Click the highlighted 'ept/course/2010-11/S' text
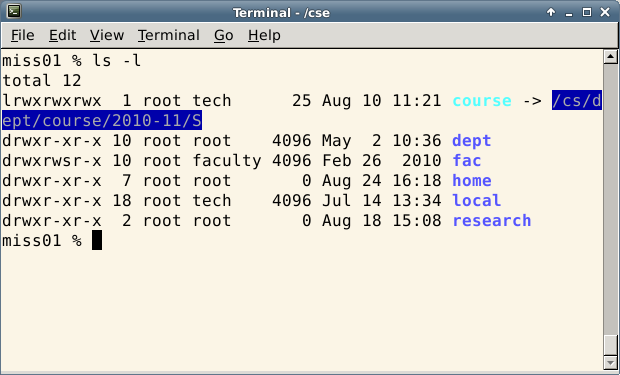The width and height of the screenshot is (620, 375). pyautogui.click(x=102, y=120)
